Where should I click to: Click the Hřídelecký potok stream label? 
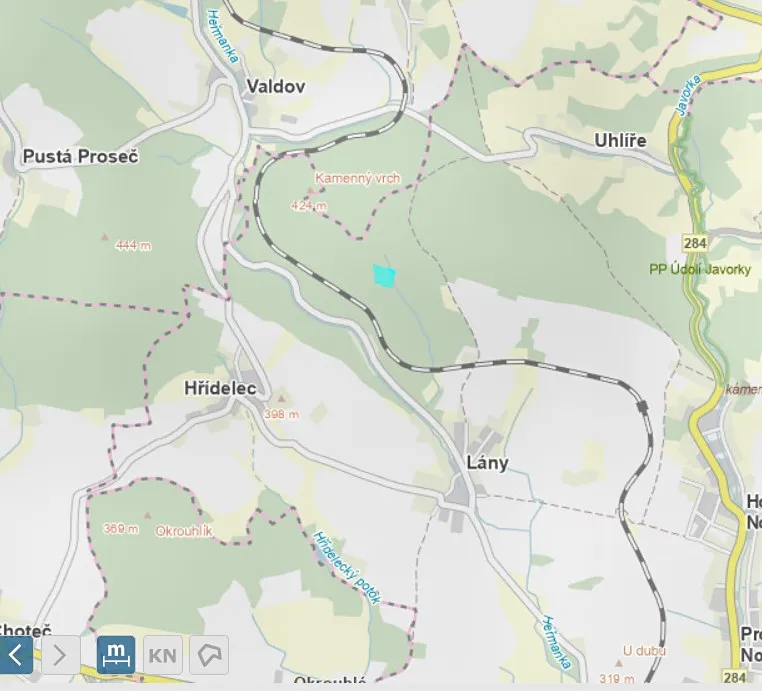346,568
